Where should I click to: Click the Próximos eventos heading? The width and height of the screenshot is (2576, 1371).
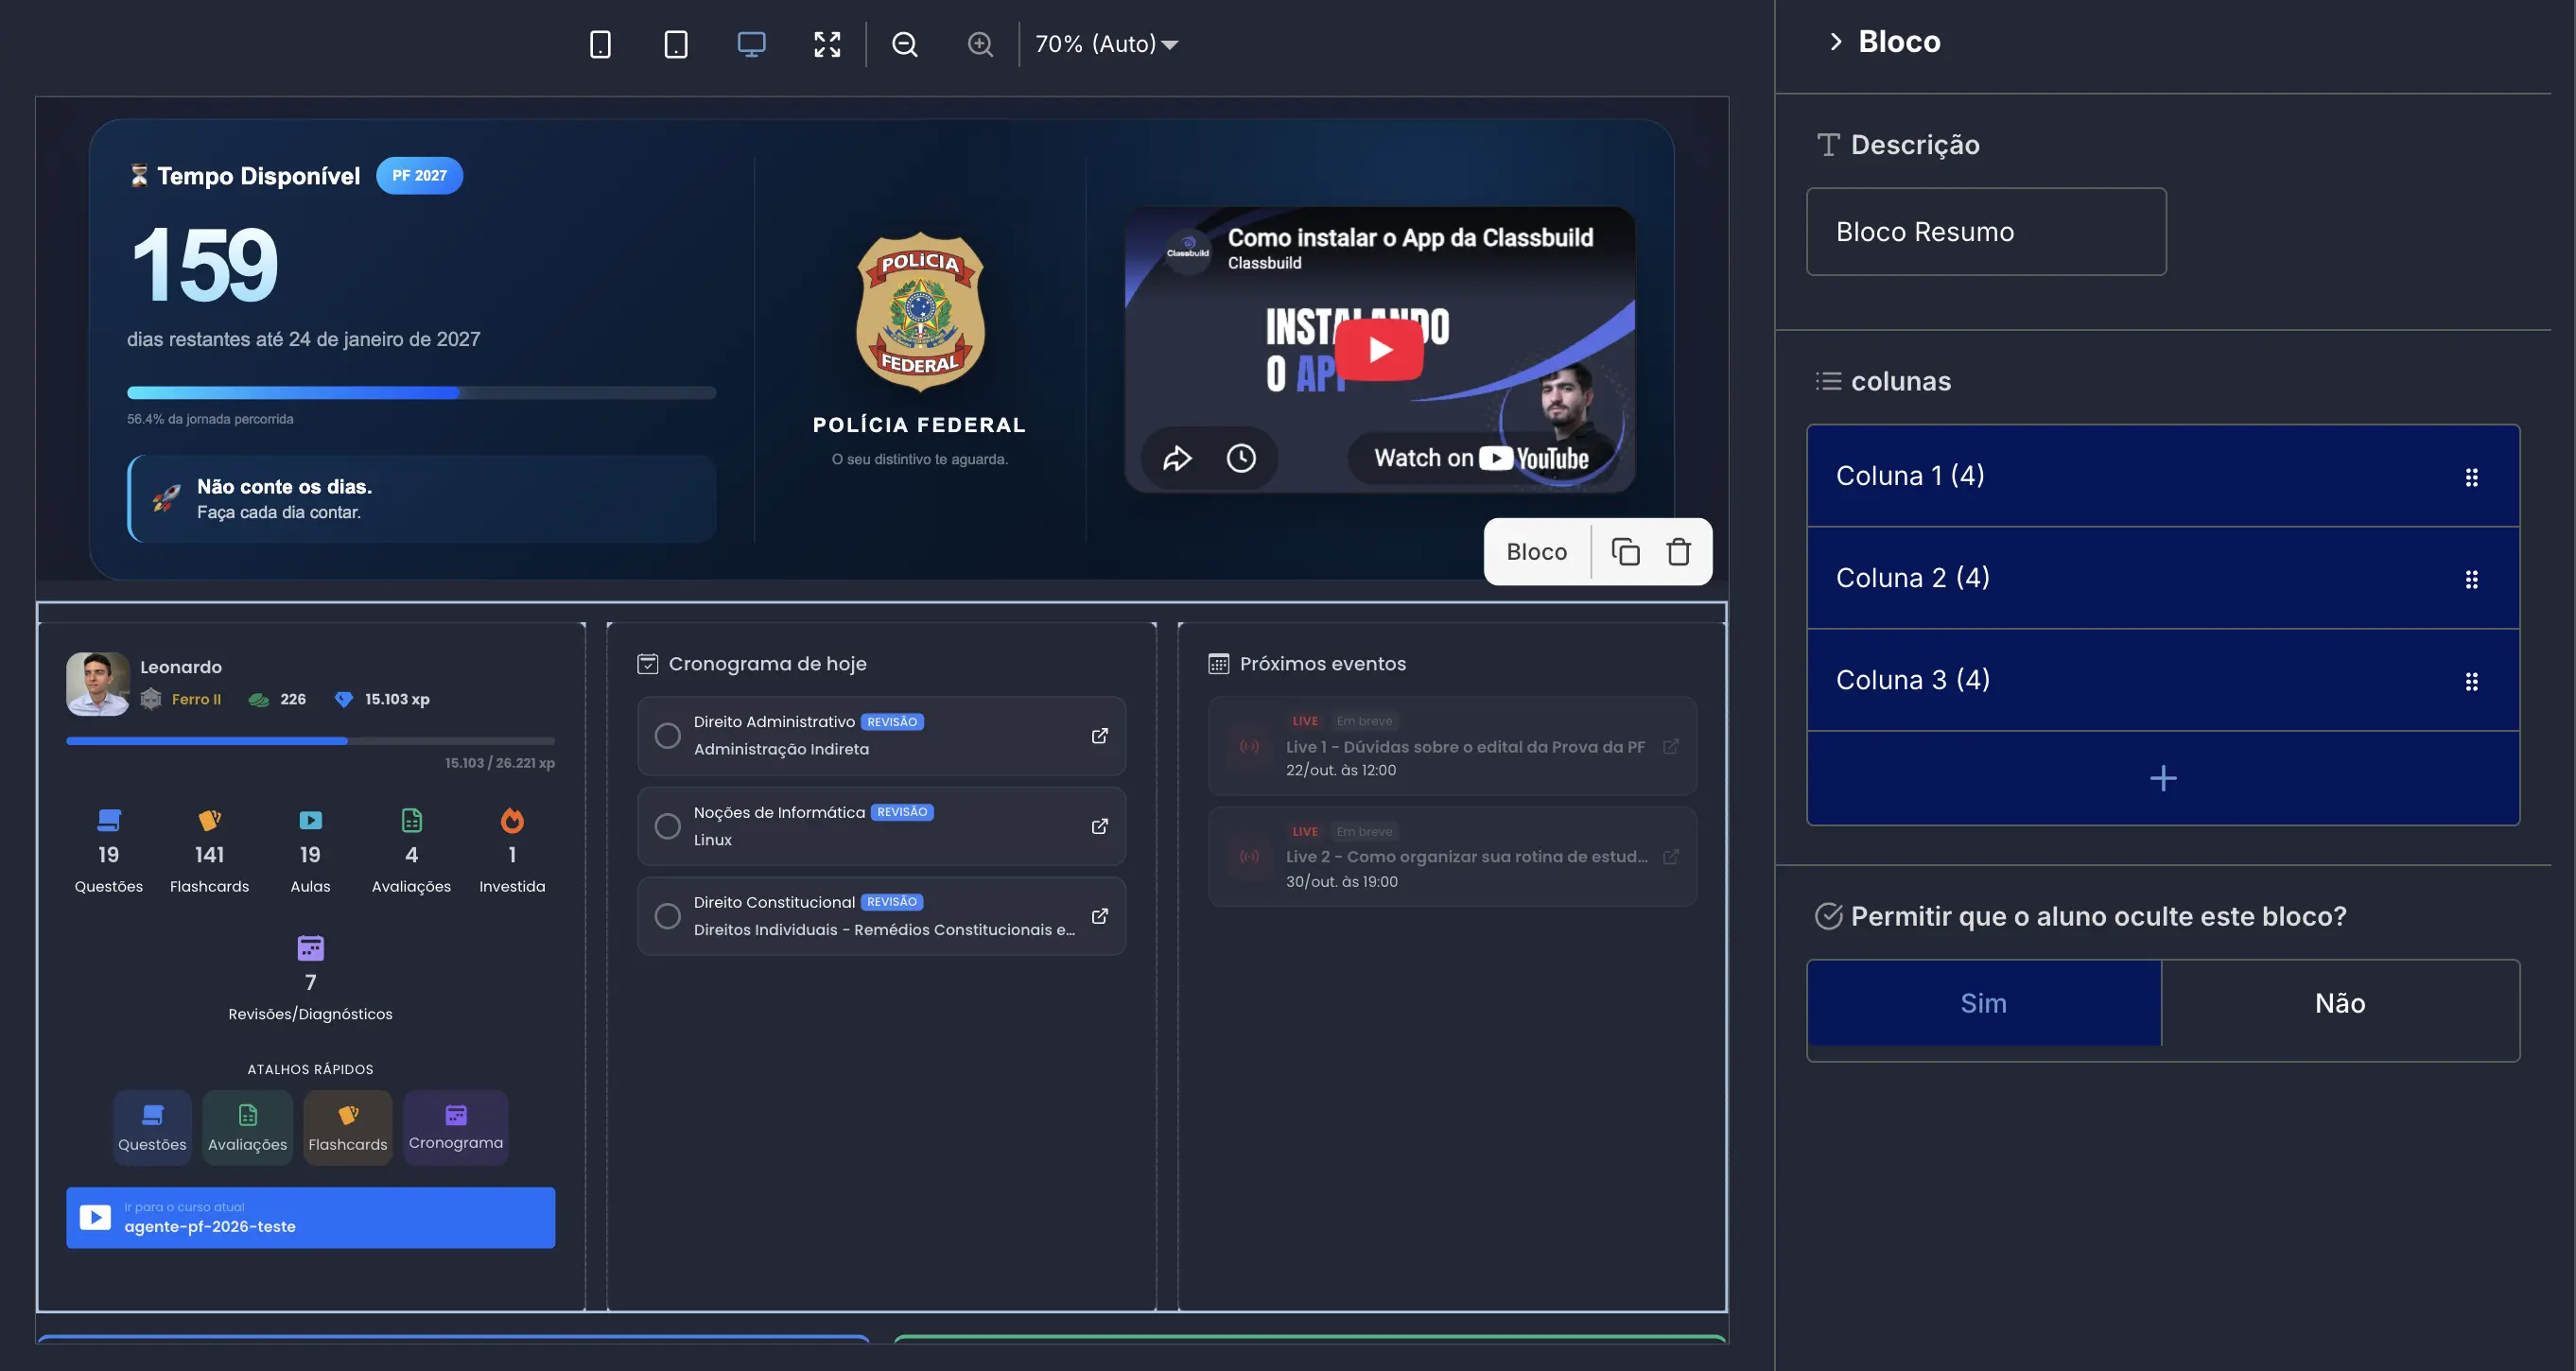[x=1322, y=664]
